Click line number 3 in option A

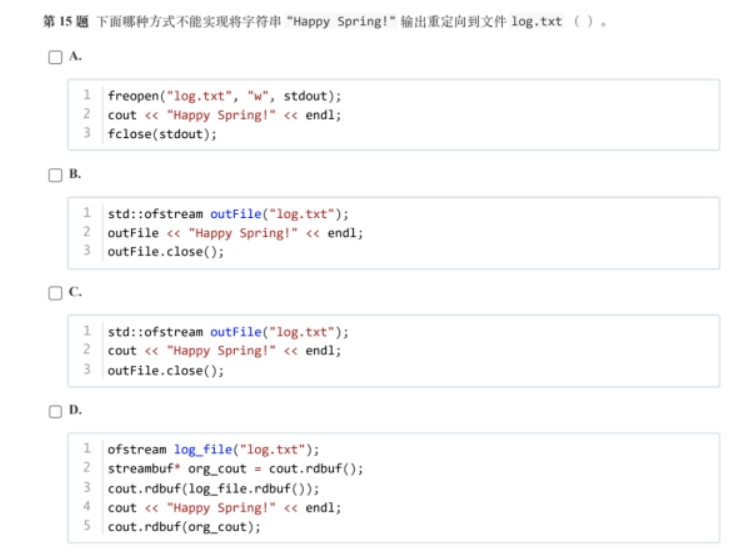[x=87, y=134]
